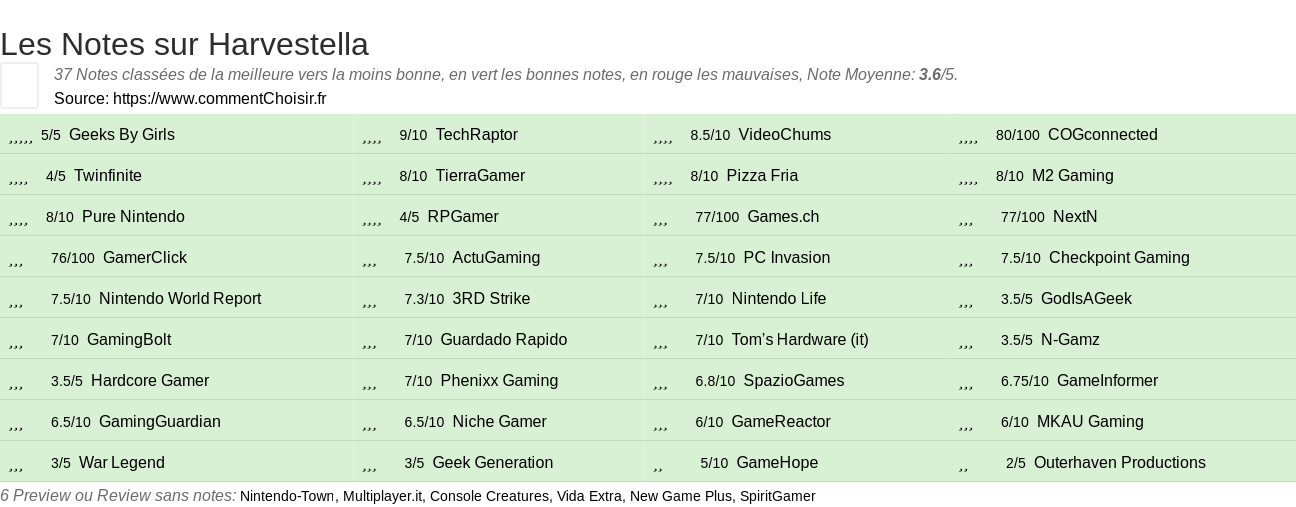The image size is (1296, 507).
Task: Select the COGconnected review entry
Action: pyautogui.click(x=1103, y=135)
